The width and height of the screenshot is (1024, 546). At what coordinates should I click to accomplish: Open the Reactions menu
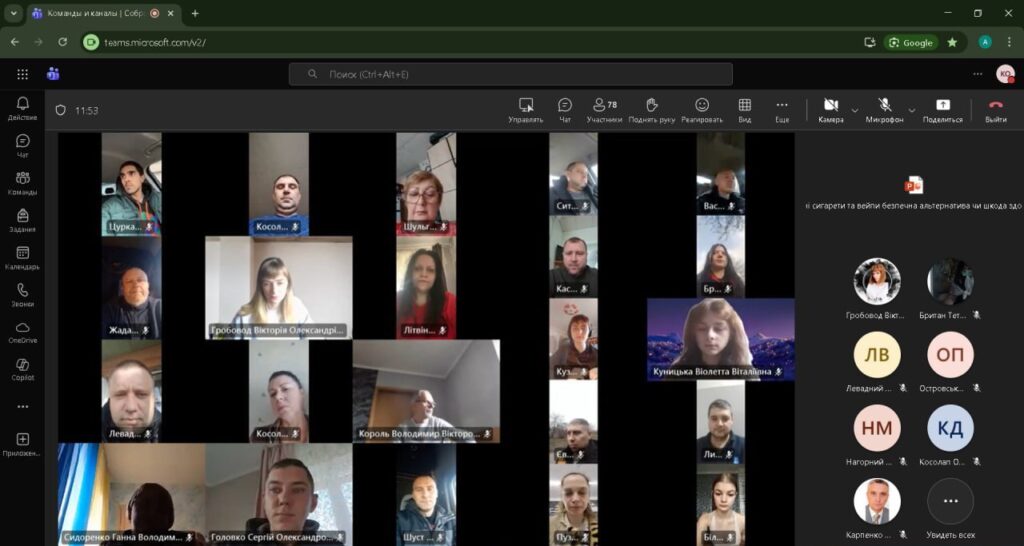pyautogui.click(x=702, y=109)
